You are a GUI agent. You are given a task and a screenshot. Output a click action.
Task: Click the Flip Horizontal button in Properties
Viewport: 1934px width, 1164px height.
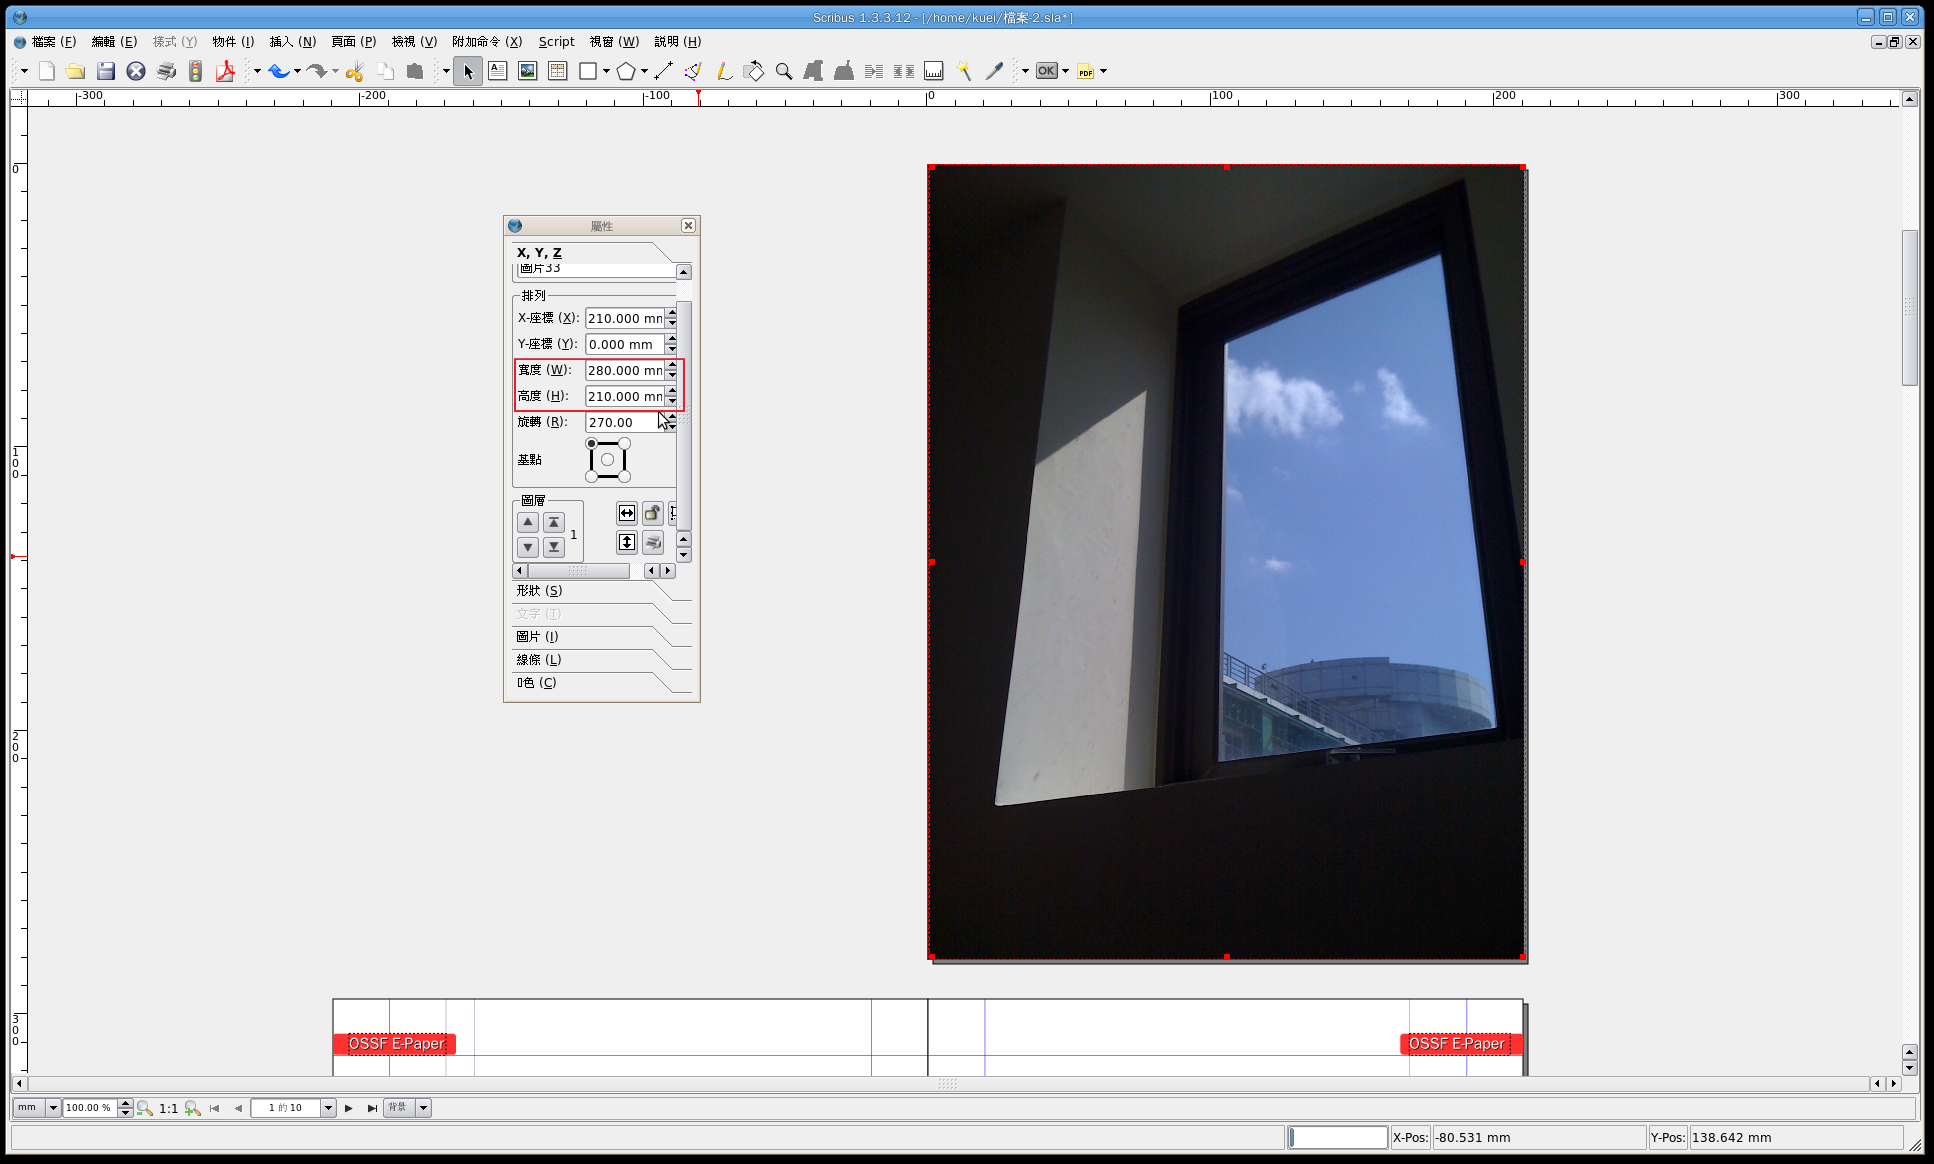pos(626,513)
